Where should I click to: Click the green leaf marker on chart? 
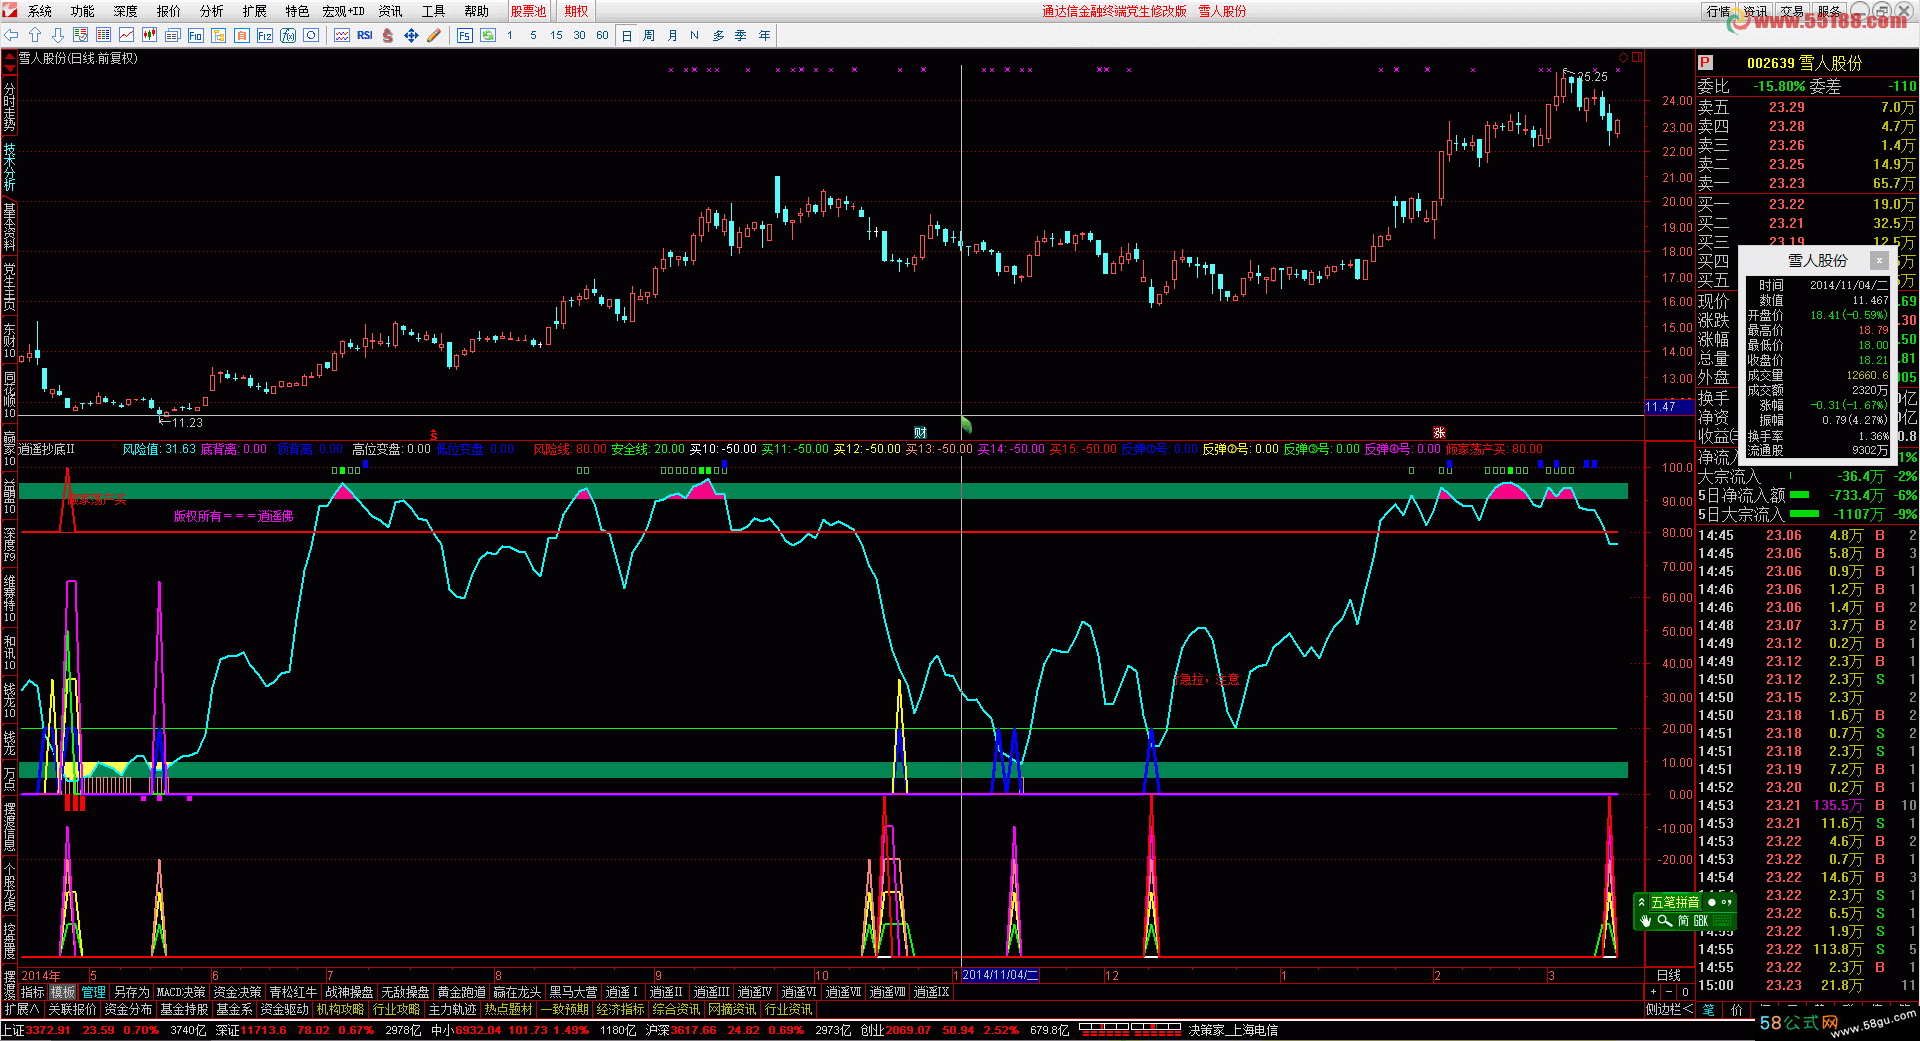coord(966,425)
